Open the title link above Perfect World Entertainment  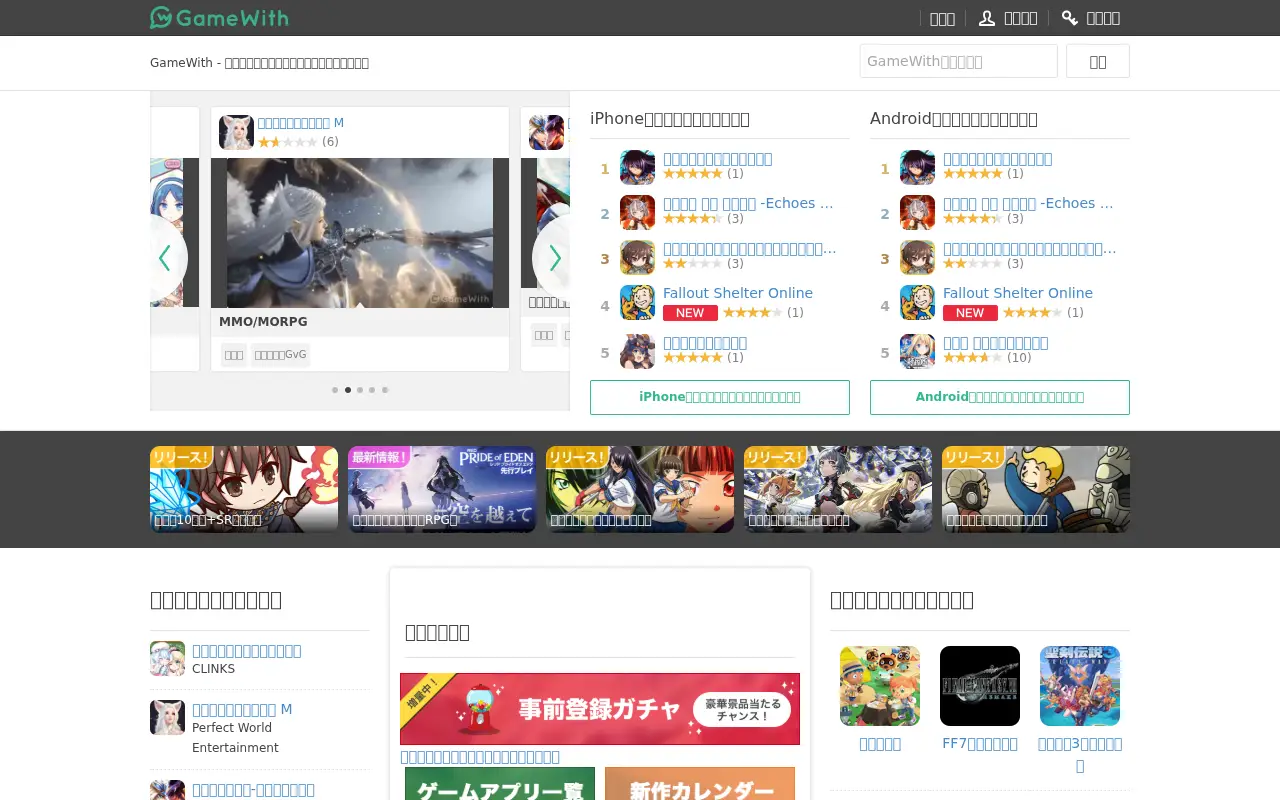242,710
